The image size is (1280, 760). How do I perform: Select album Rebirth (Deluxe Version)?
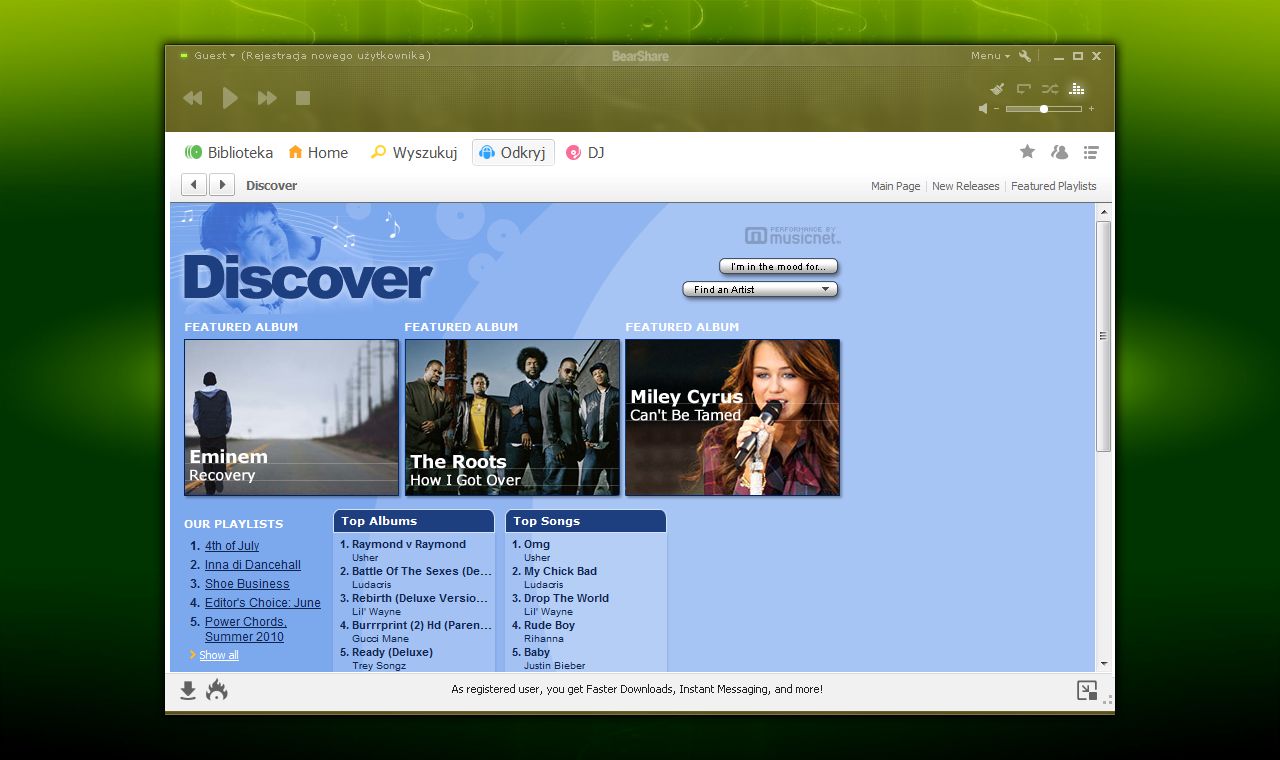click(420, 598)
